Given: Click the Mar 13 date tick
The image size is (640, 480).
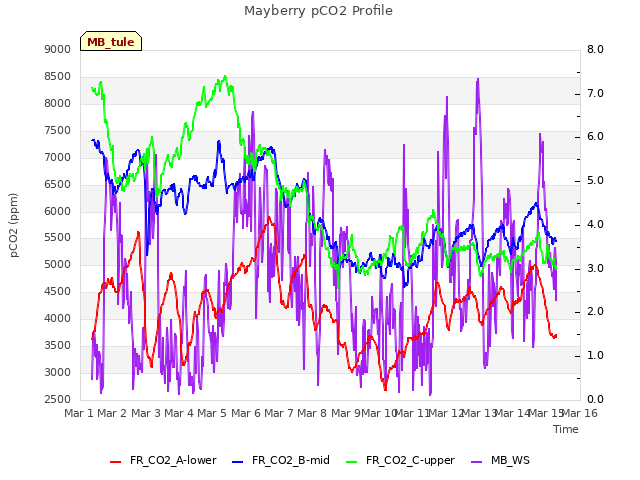Looking at the screenshot, I should (x=478, y=413).
